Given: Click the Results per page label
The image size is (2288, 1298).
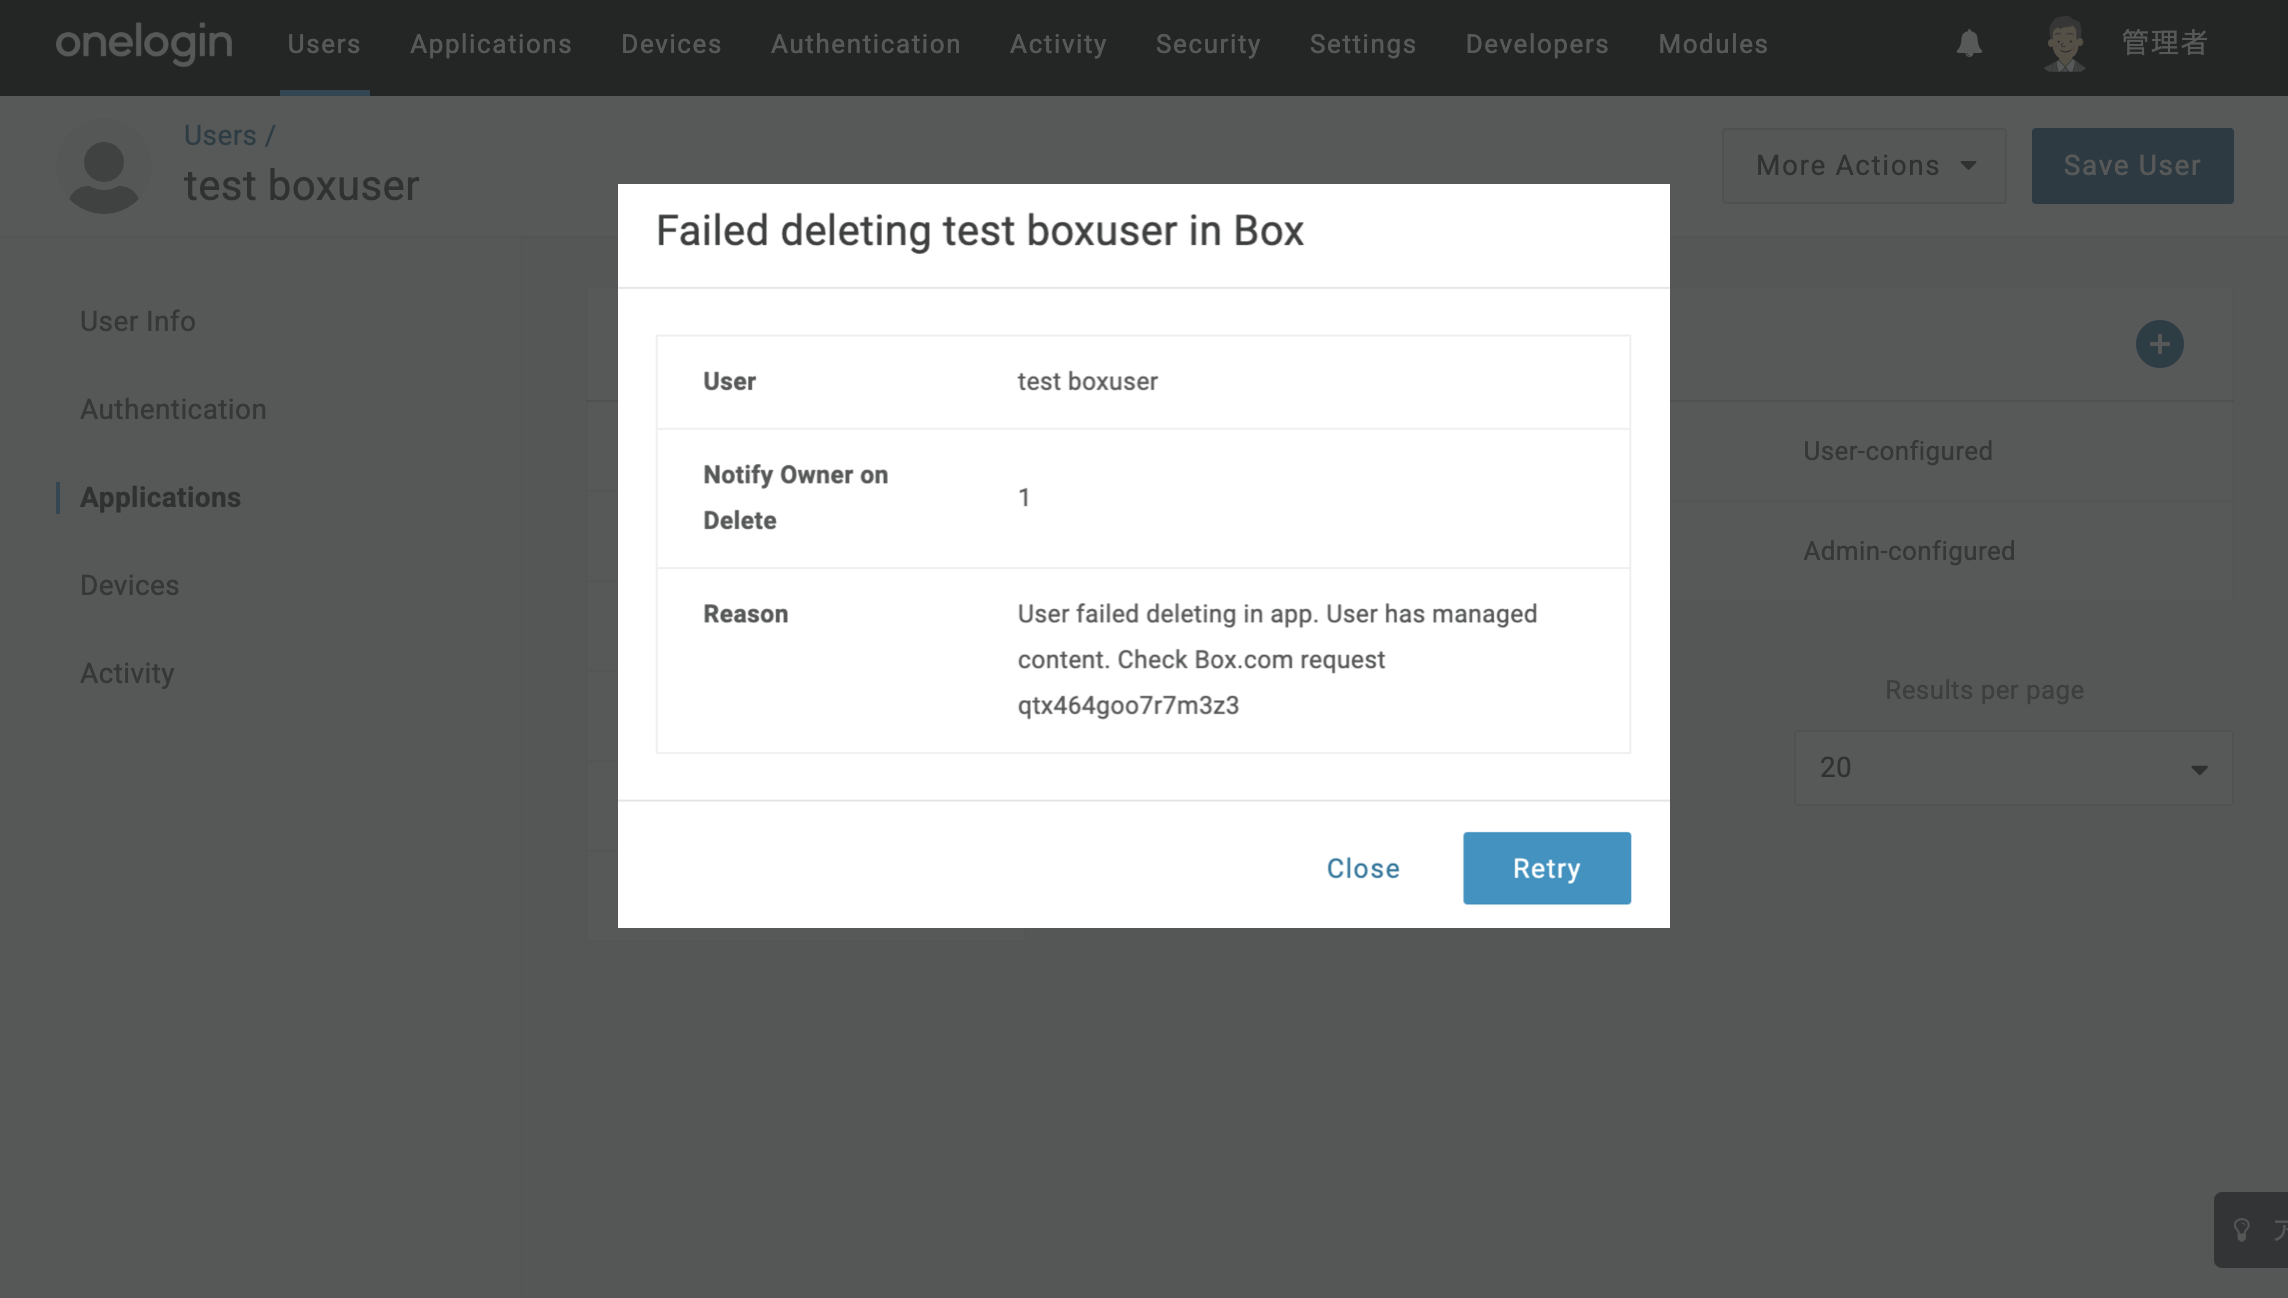Looking at the screenshot, I should click(x=1984, y=690).
